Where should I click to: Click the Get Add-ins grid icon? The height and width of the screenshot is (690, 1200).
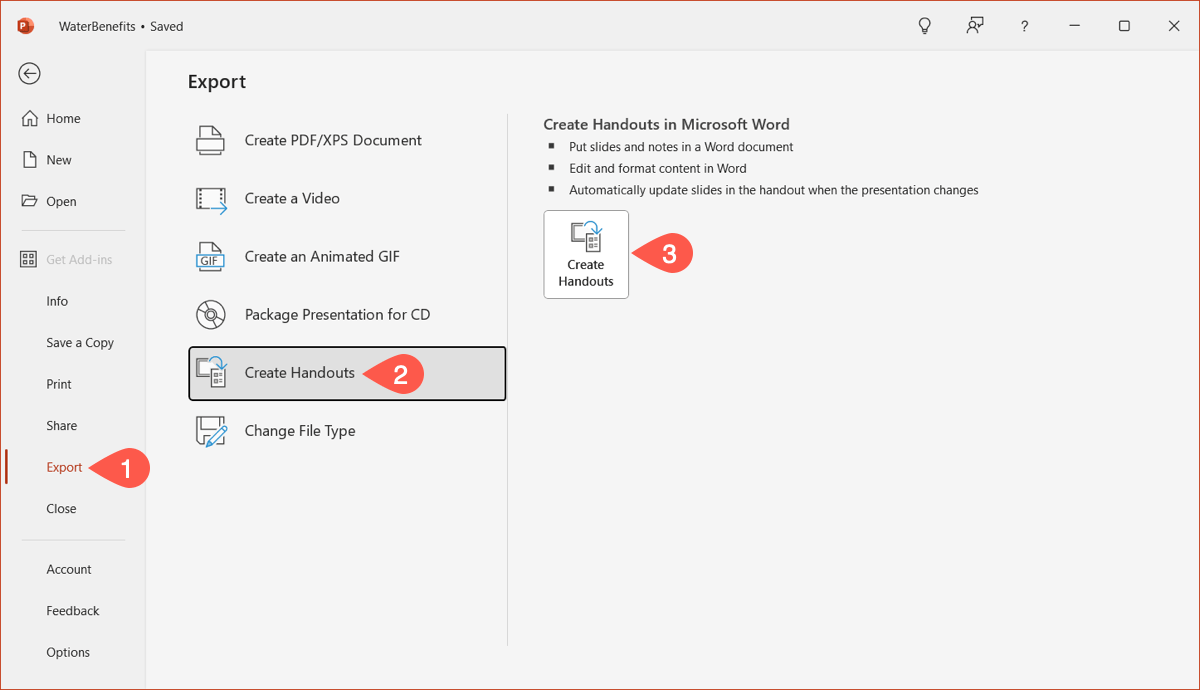[29, 259]
